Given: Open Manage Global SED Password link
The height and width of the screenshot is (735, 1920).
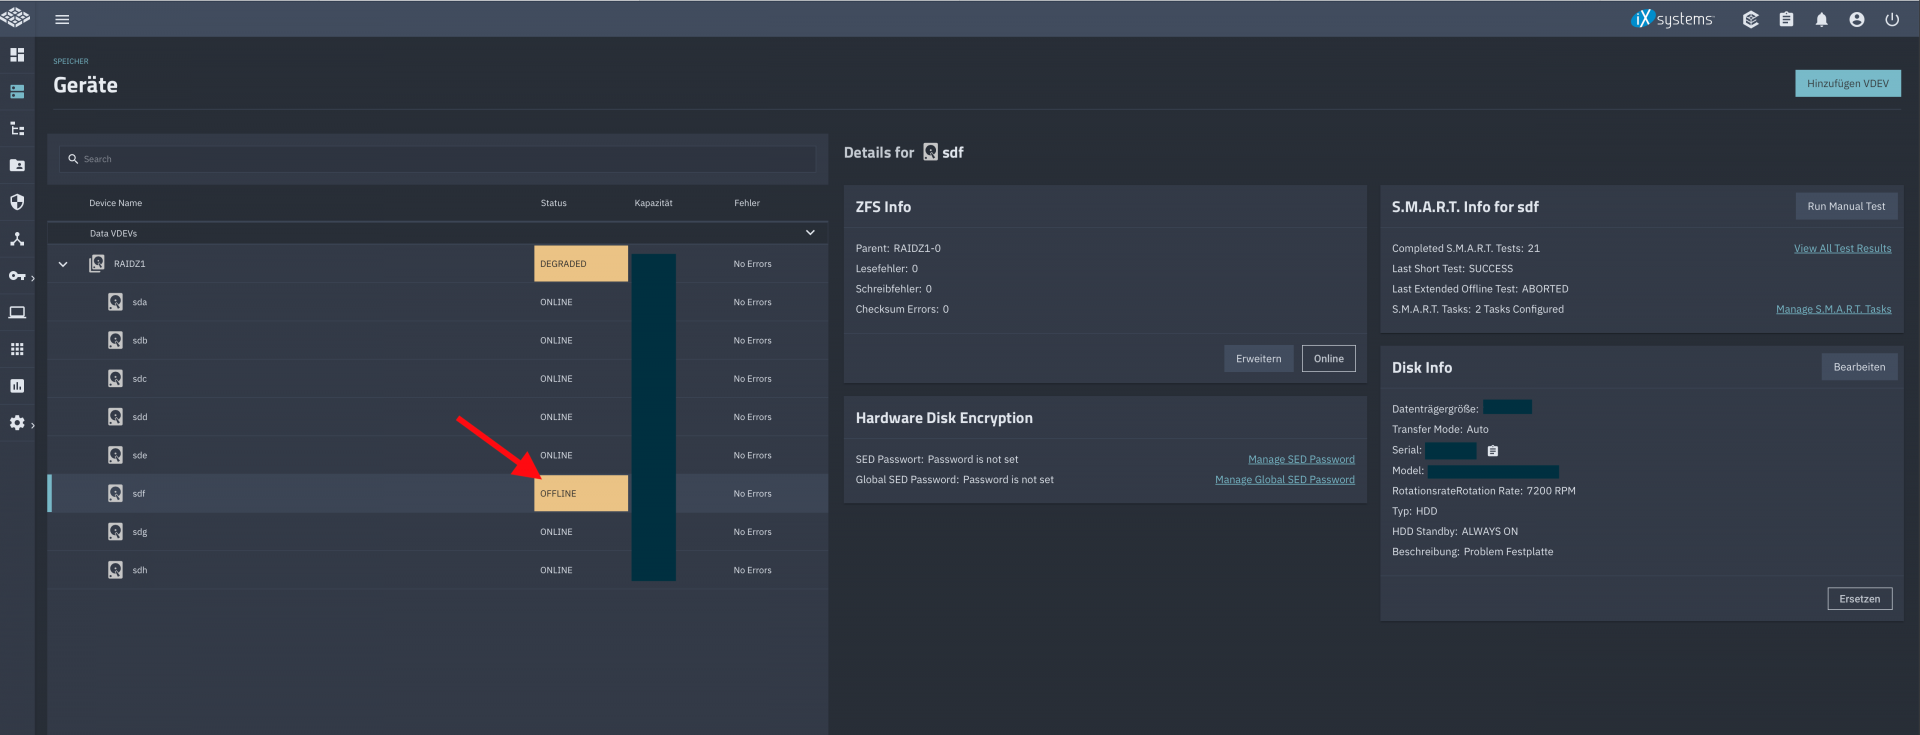Looking at the screenshot, I should point(1284,480).
